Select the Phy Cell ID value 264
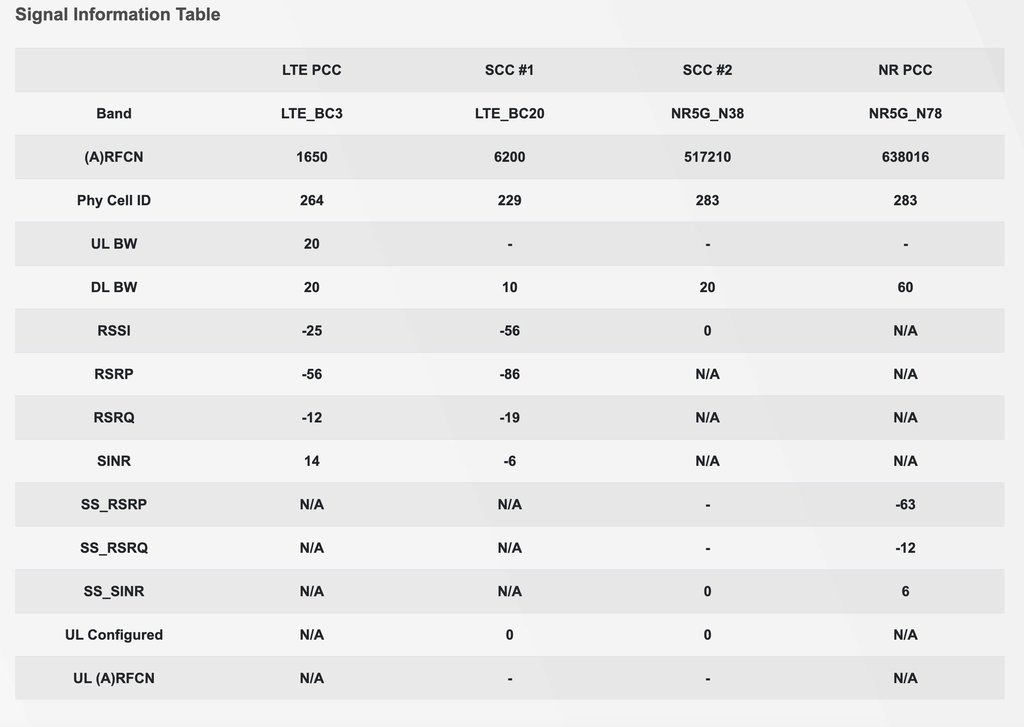The width and height of the screenshot is (1024, 727). (x=311, y=200)
